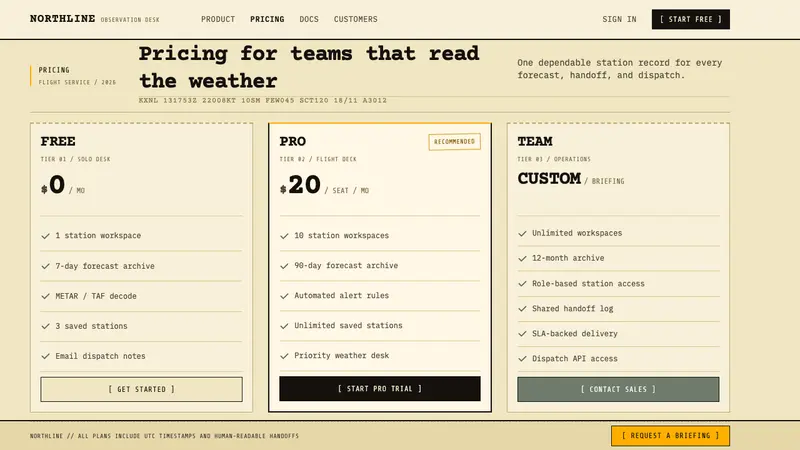Click the '$0 / MO' price
This screenshot has height=450, width=800.
pyautogui.click(x=63, y=185)
